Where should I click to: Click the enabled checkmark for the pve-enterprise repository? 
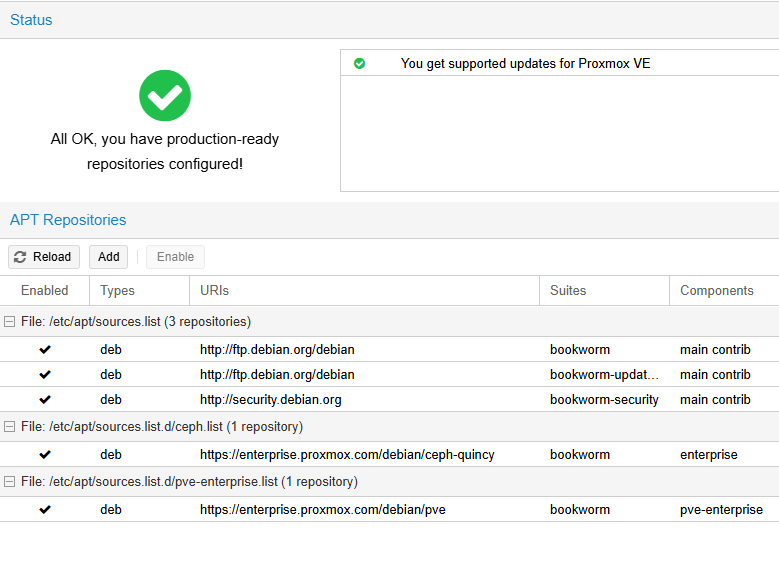click(45, 509)
